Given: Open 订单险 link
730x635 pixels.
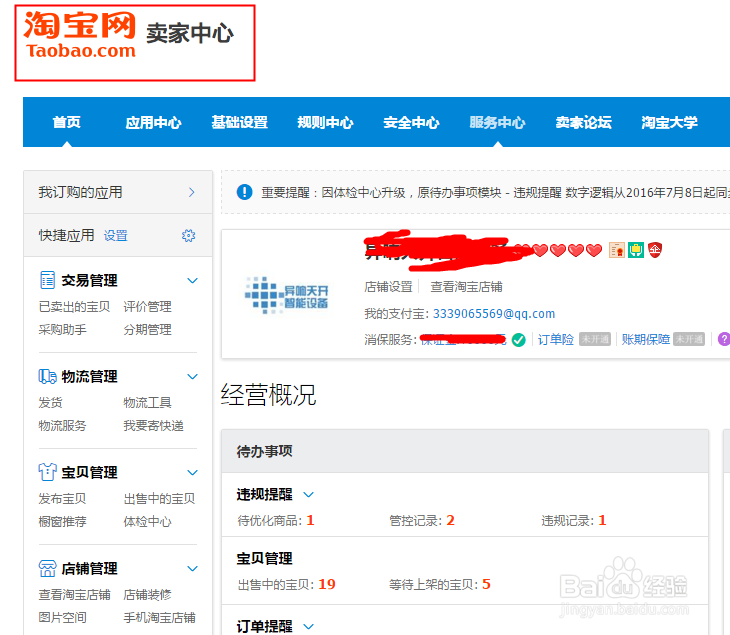Looking at the screenshot, I should tap(556, 339).
